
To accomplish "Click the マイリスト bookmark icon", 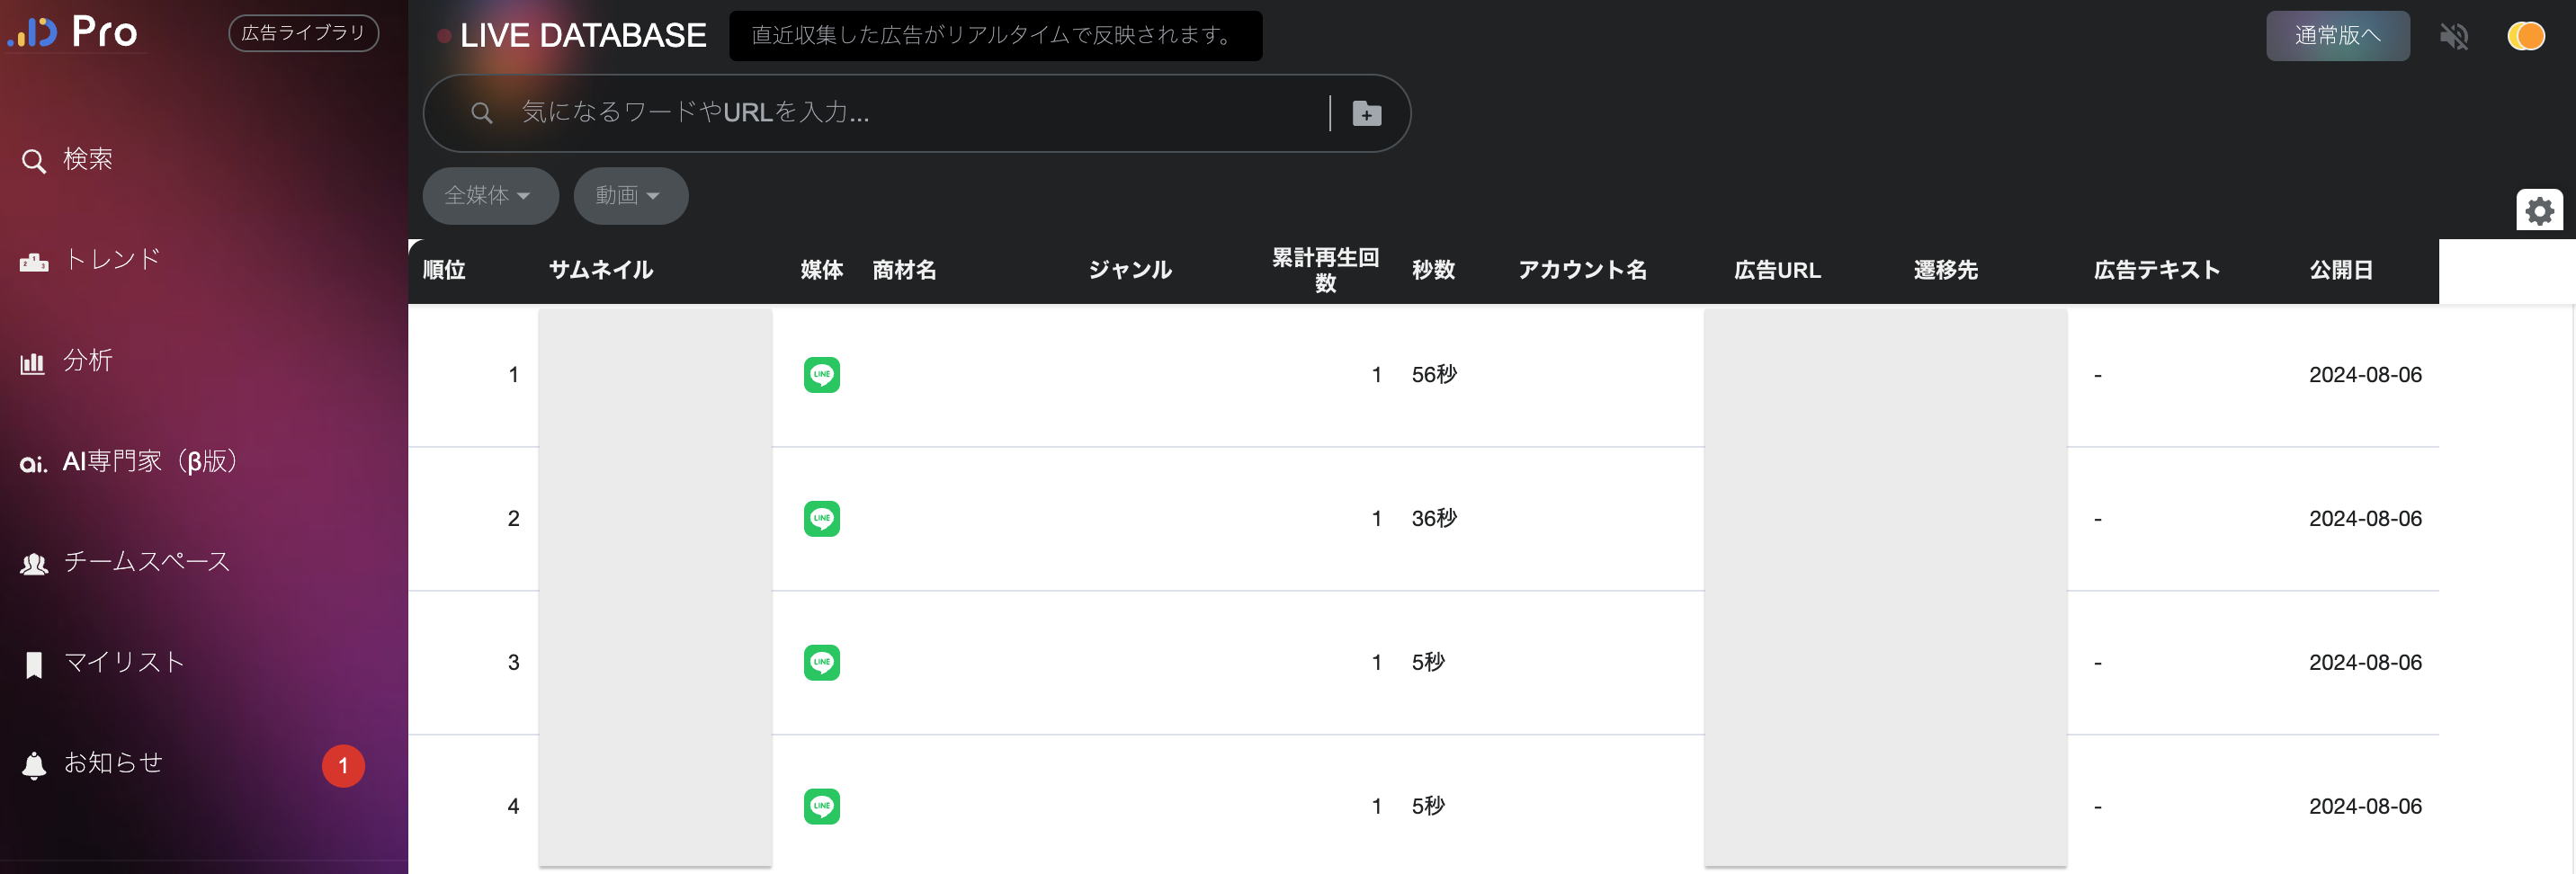I will coord(34,664).
